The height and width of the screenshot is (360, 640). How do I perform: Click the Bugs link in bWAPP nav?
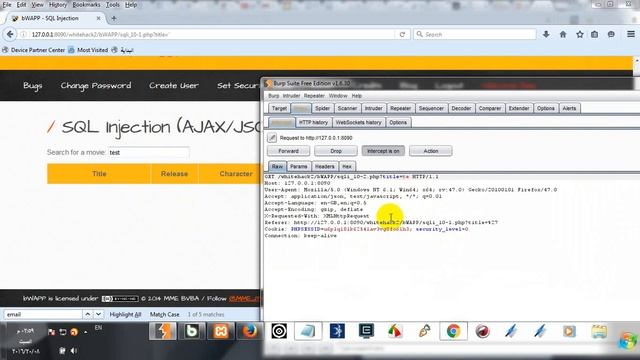pos(33,86)
